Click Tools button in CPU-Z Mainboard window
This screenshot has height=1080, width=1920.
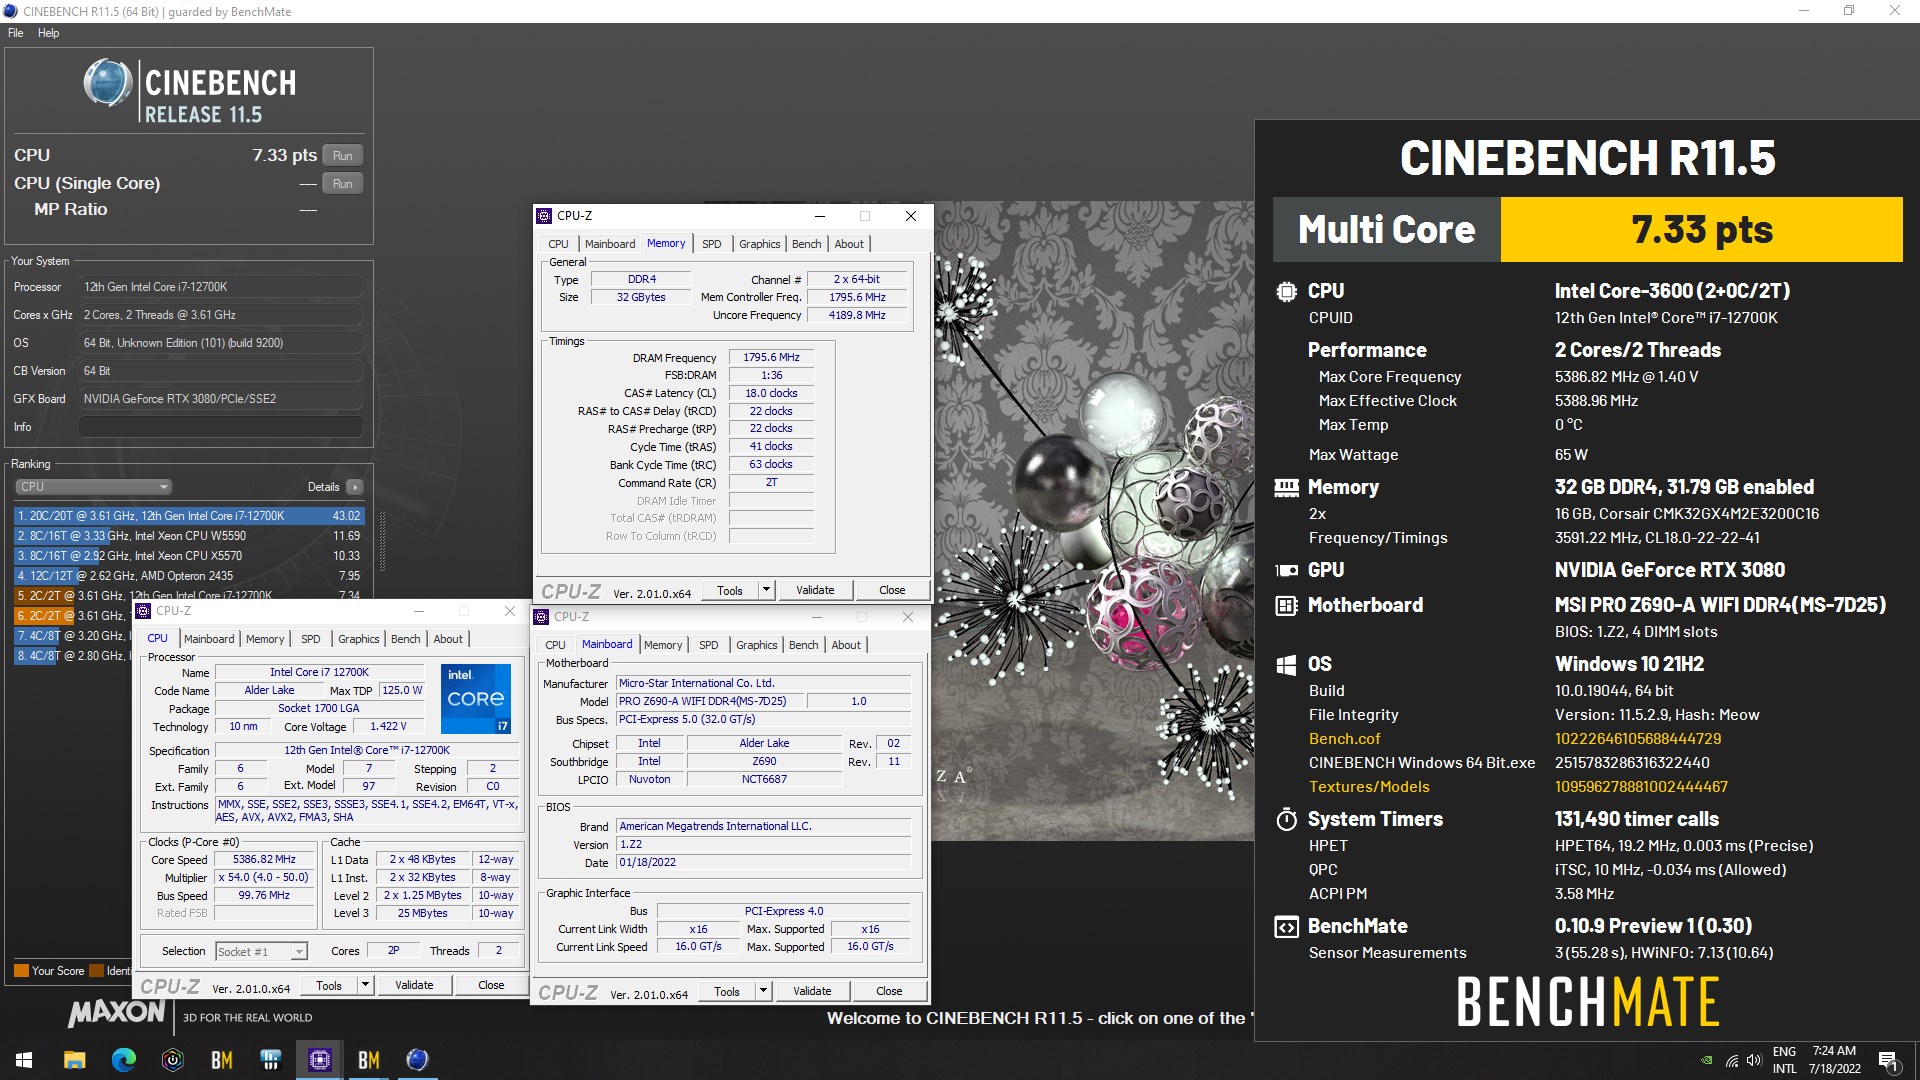click(727, 991)
